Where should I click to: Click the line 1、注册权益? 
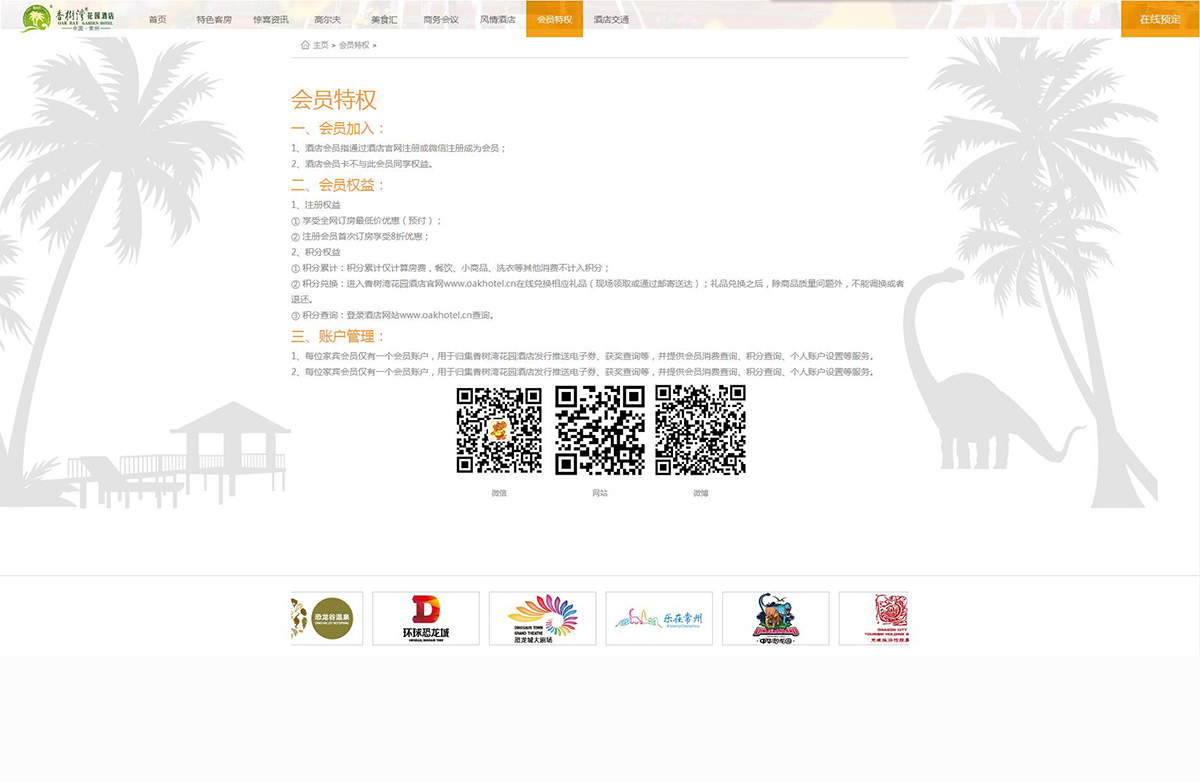(x=316, y=205)
